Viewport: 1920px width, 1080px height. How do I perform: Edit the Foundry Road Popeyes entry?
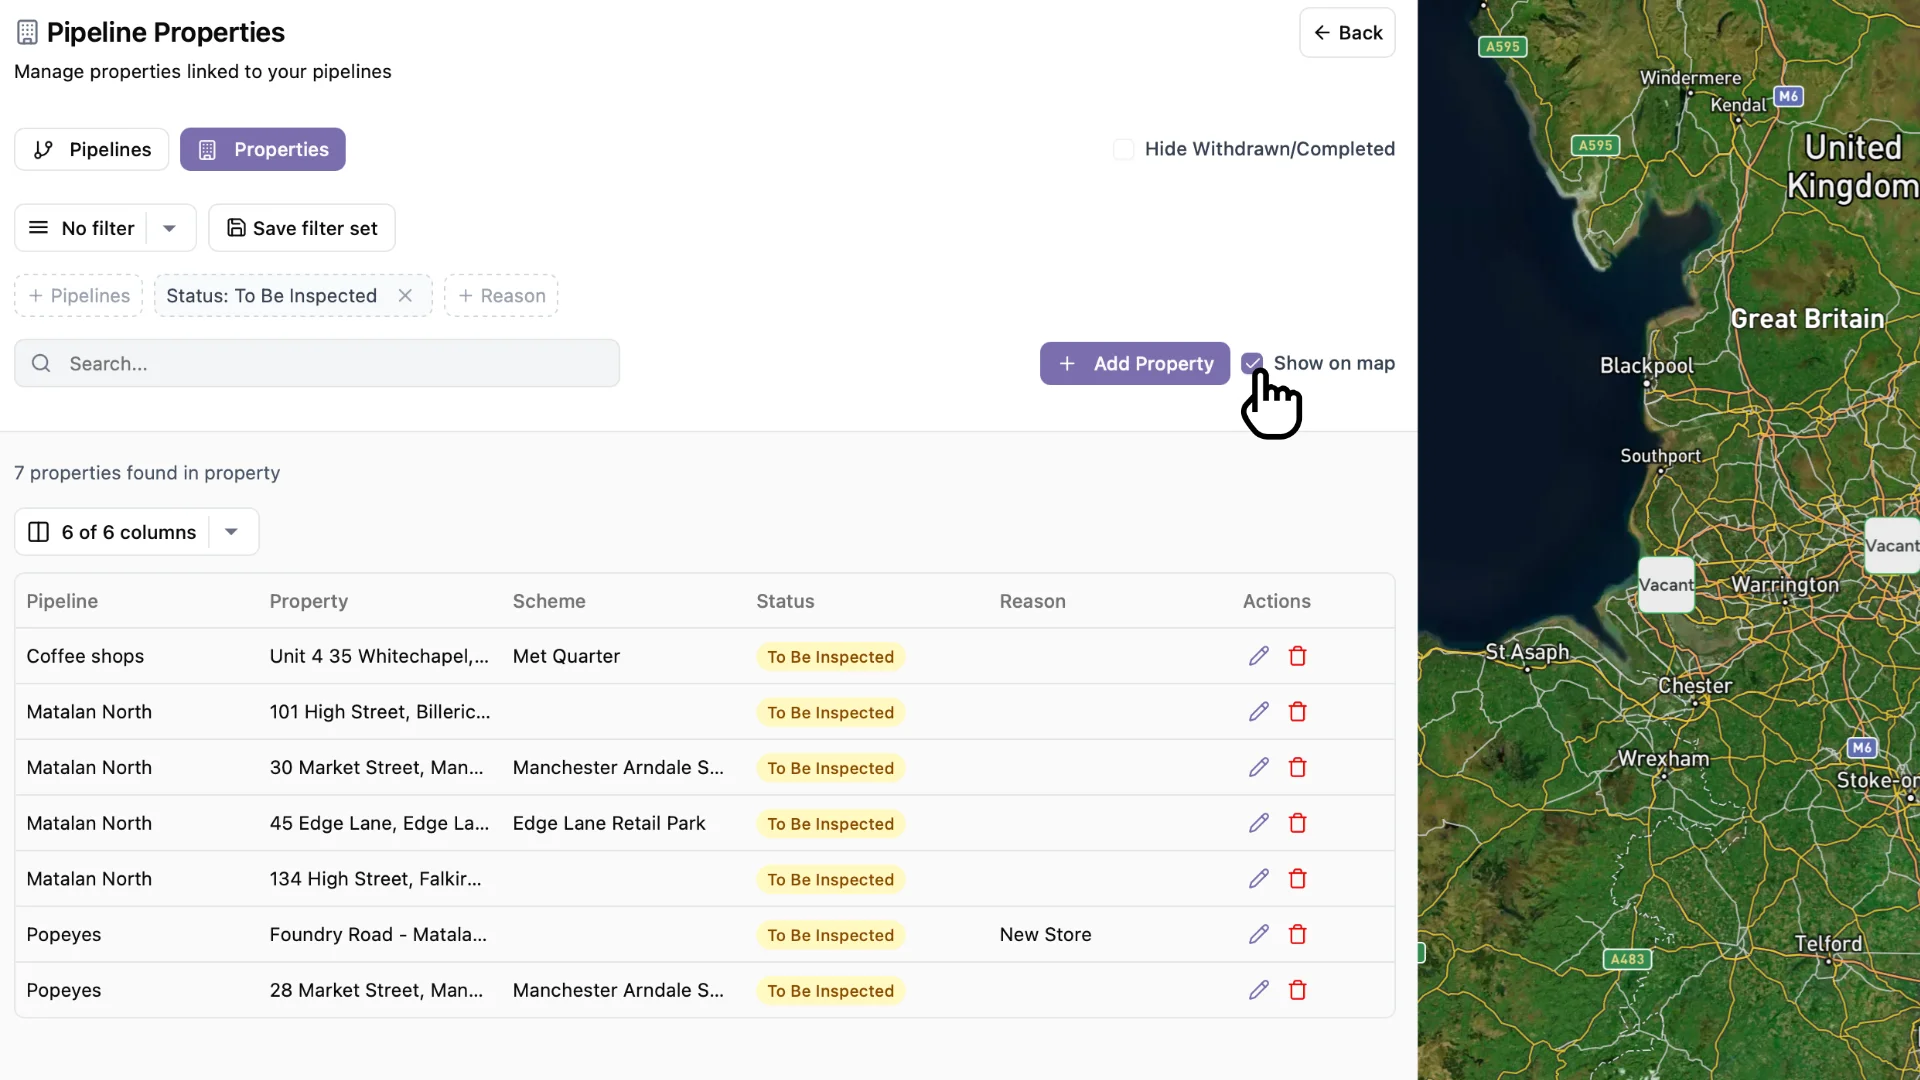click(1258, 934)
